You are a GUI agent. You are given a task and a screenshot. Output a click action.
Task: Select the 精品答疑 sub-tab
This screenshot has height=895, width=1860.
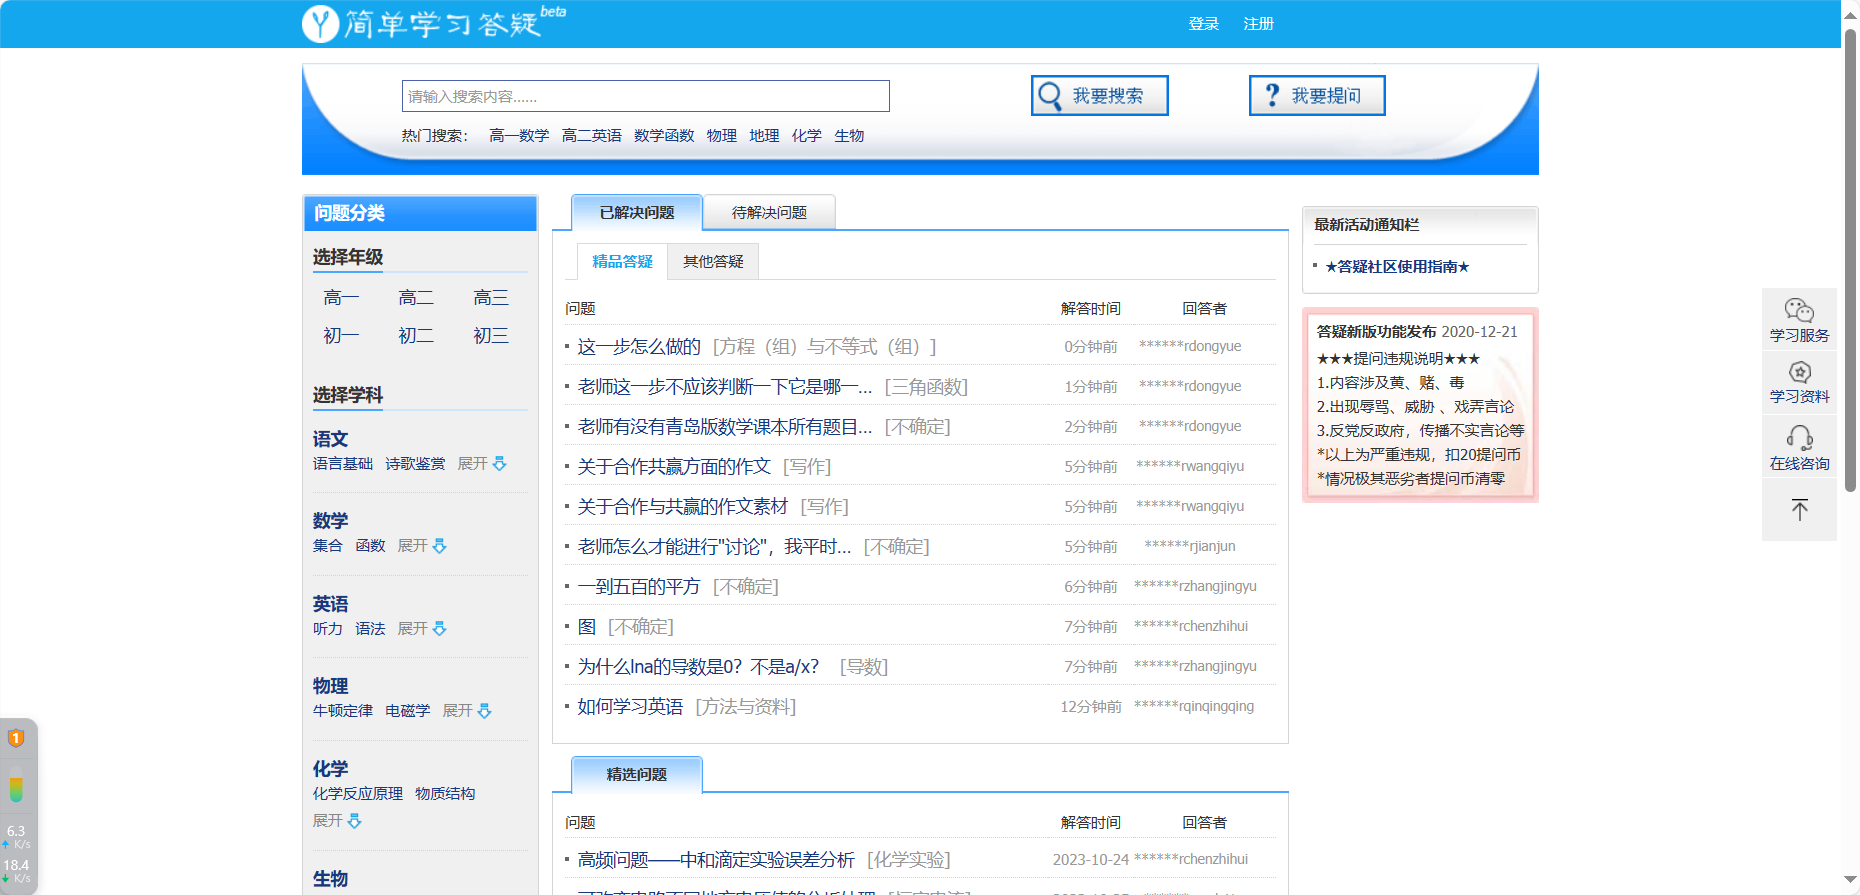[622, 261]
